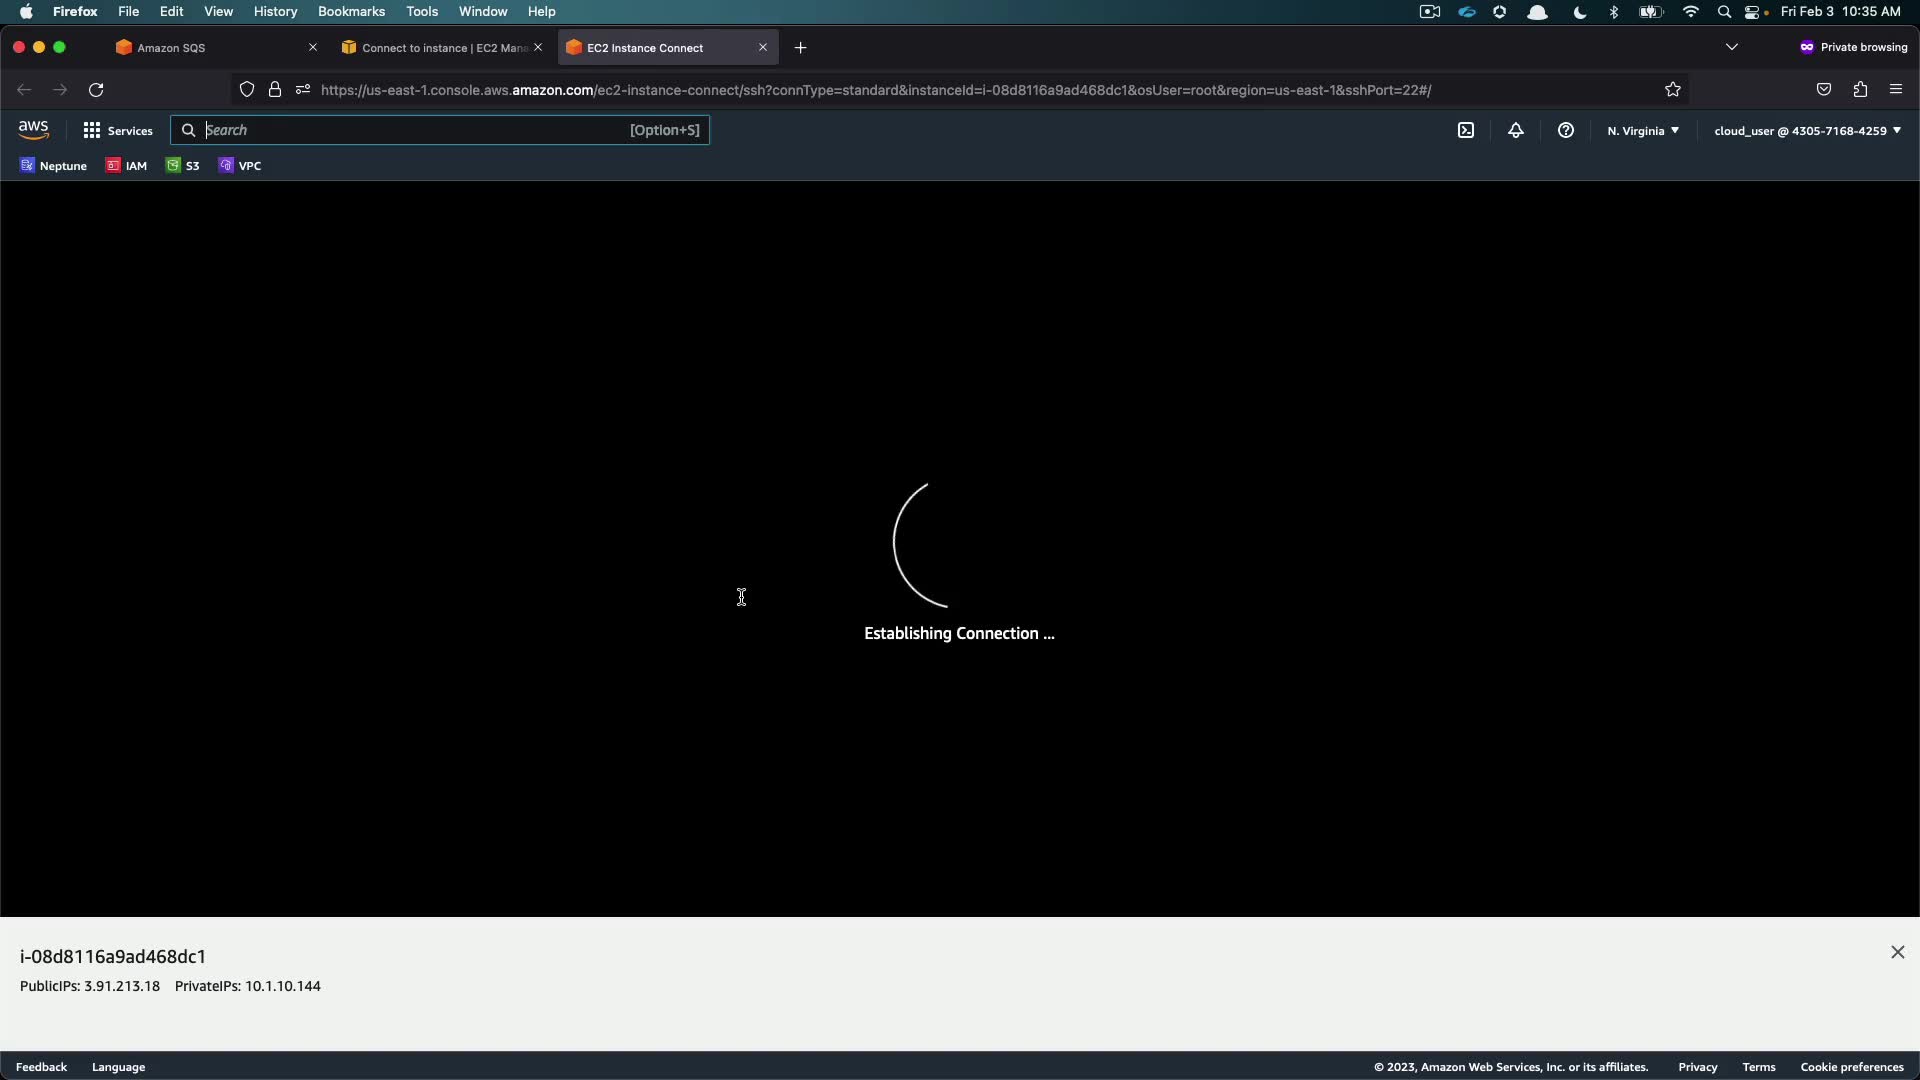Click the AWS logo home icon
The width and height of the screenshot is (1920, 1080).
[x=33, y=130]
